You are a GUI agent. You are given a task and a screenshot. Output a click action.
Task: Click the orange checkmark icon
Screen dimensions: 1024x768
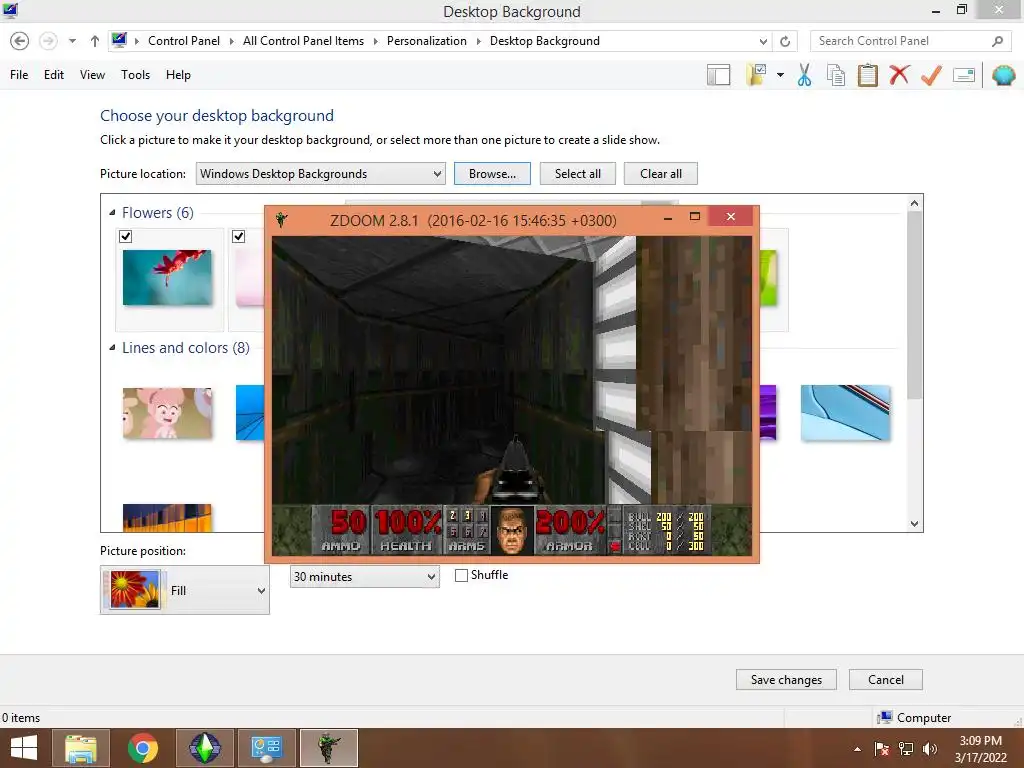coord(931,74)
